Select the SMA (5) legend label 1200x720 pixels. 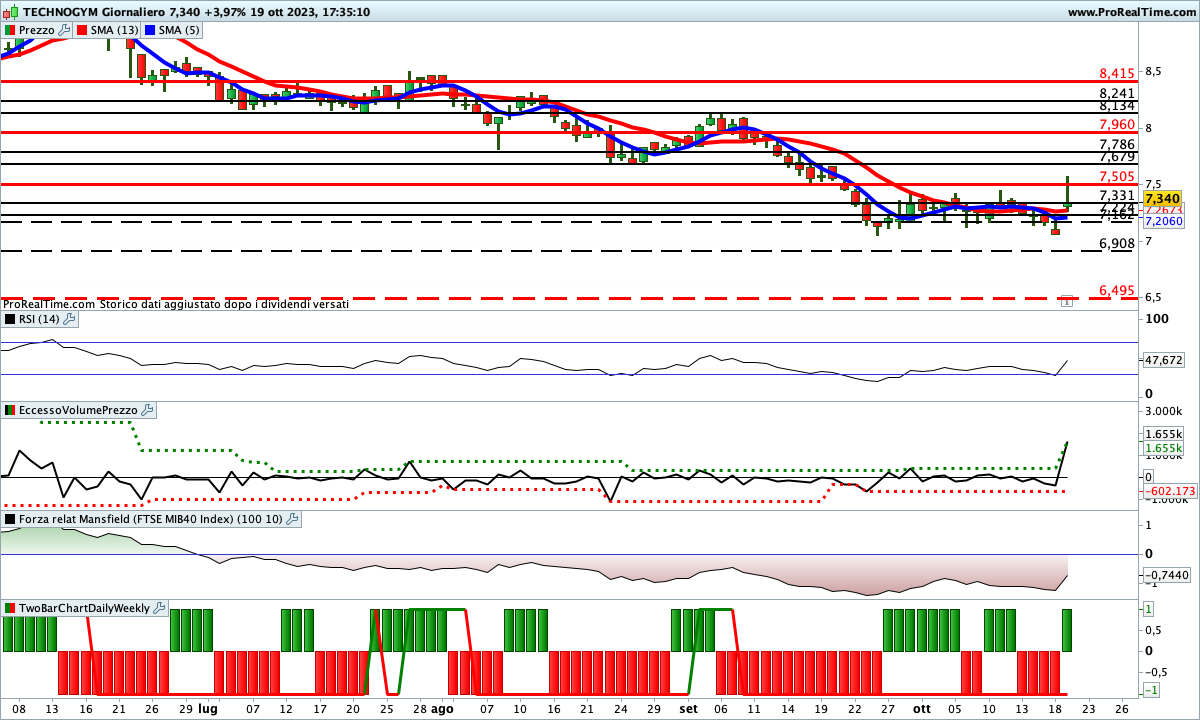pos(177,30)
